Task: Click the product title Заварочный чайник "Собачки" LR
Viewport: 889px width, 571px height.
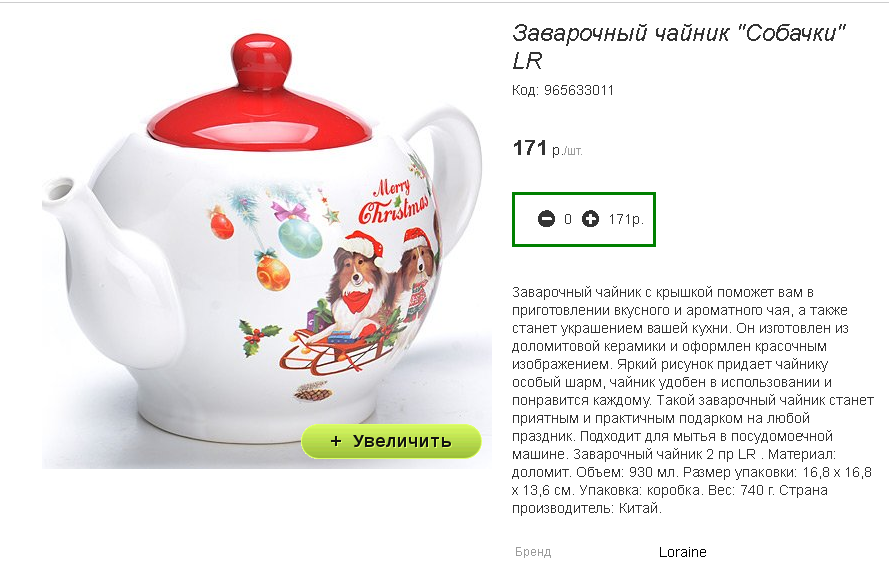Action: tap(678, 46)
